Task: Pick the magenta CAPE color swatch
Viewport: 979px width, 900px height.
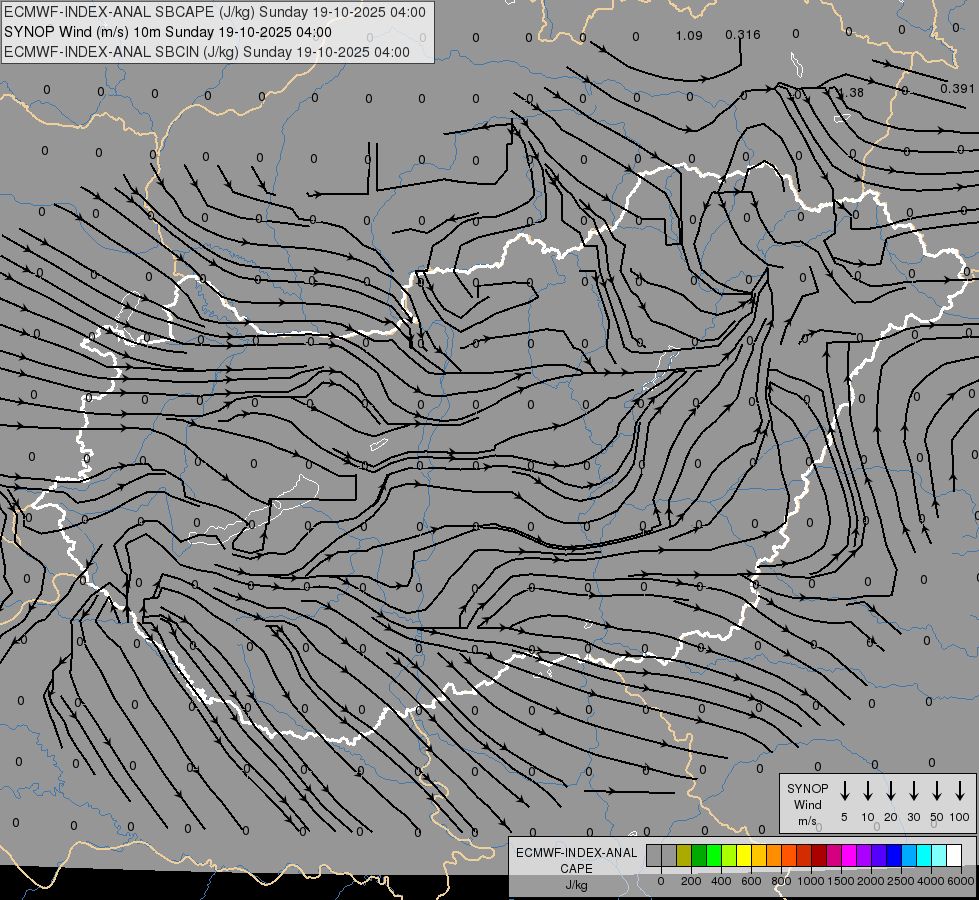Action: tap(849, 855)
